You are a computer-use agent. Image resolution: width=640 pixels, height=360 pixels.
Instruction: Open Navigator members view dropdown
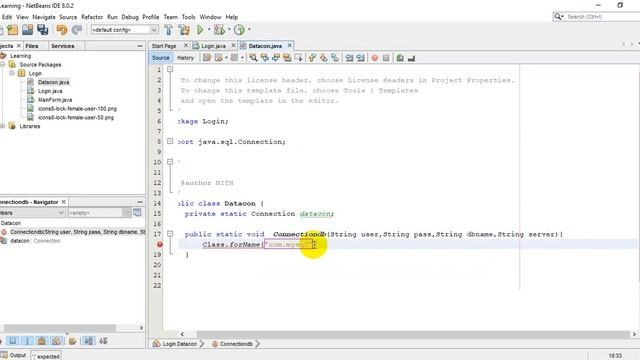click(x=61, y=213)
